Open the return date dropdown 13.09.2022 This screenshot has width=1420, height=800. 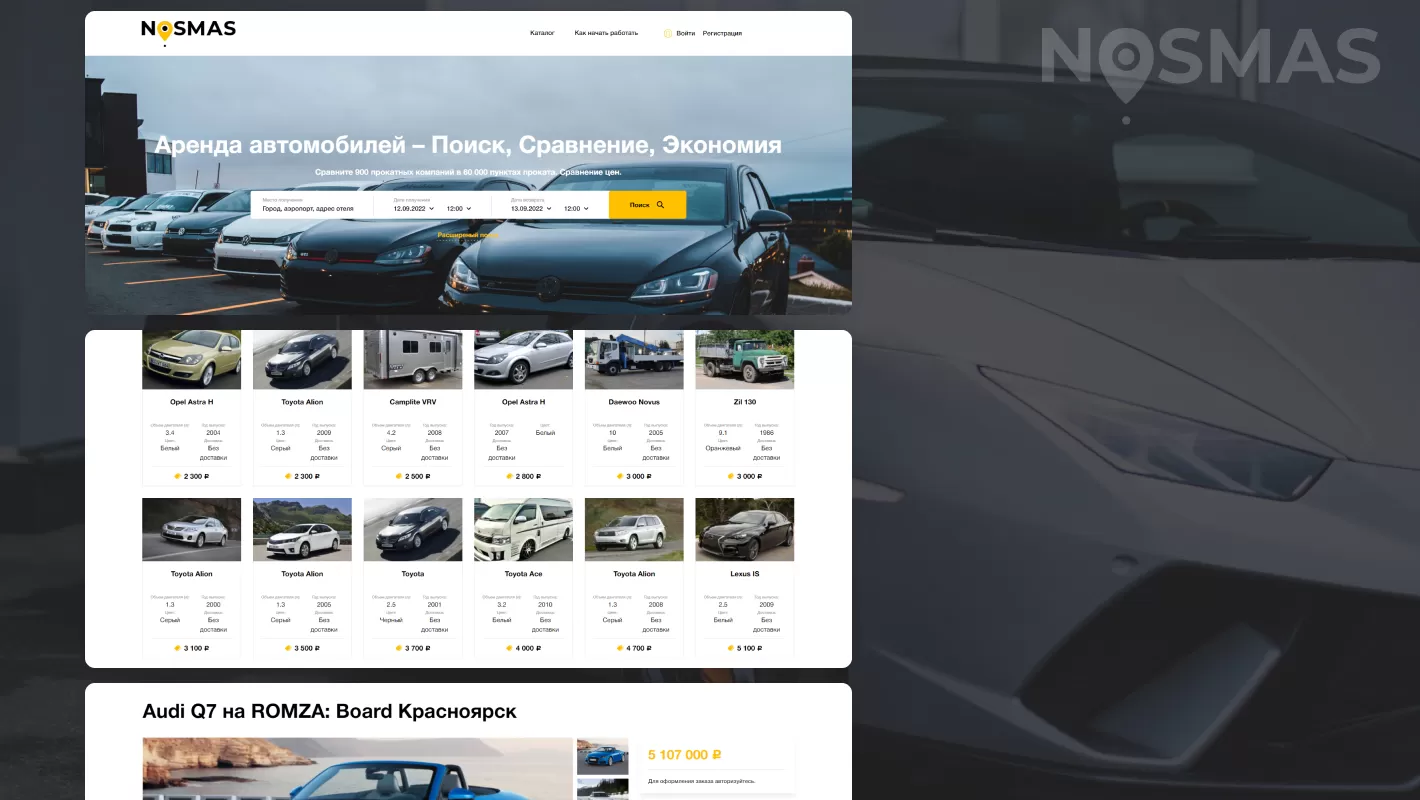click(x=531, y=209)
